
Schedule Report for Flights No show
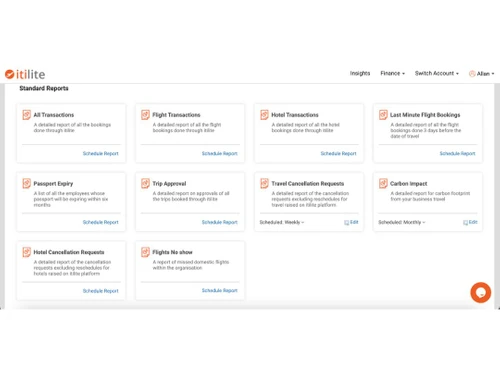tap(220, 291)
